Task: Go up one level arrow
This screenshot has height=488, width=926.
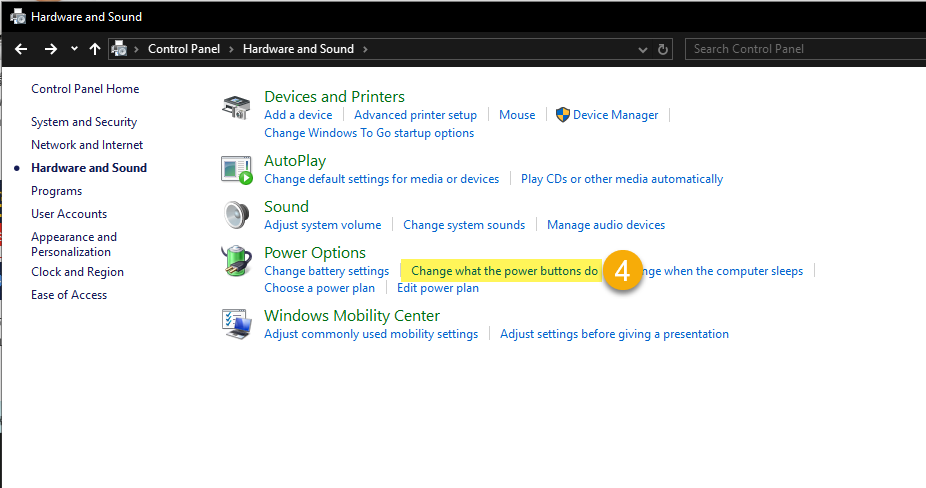Action: point(94,49)
